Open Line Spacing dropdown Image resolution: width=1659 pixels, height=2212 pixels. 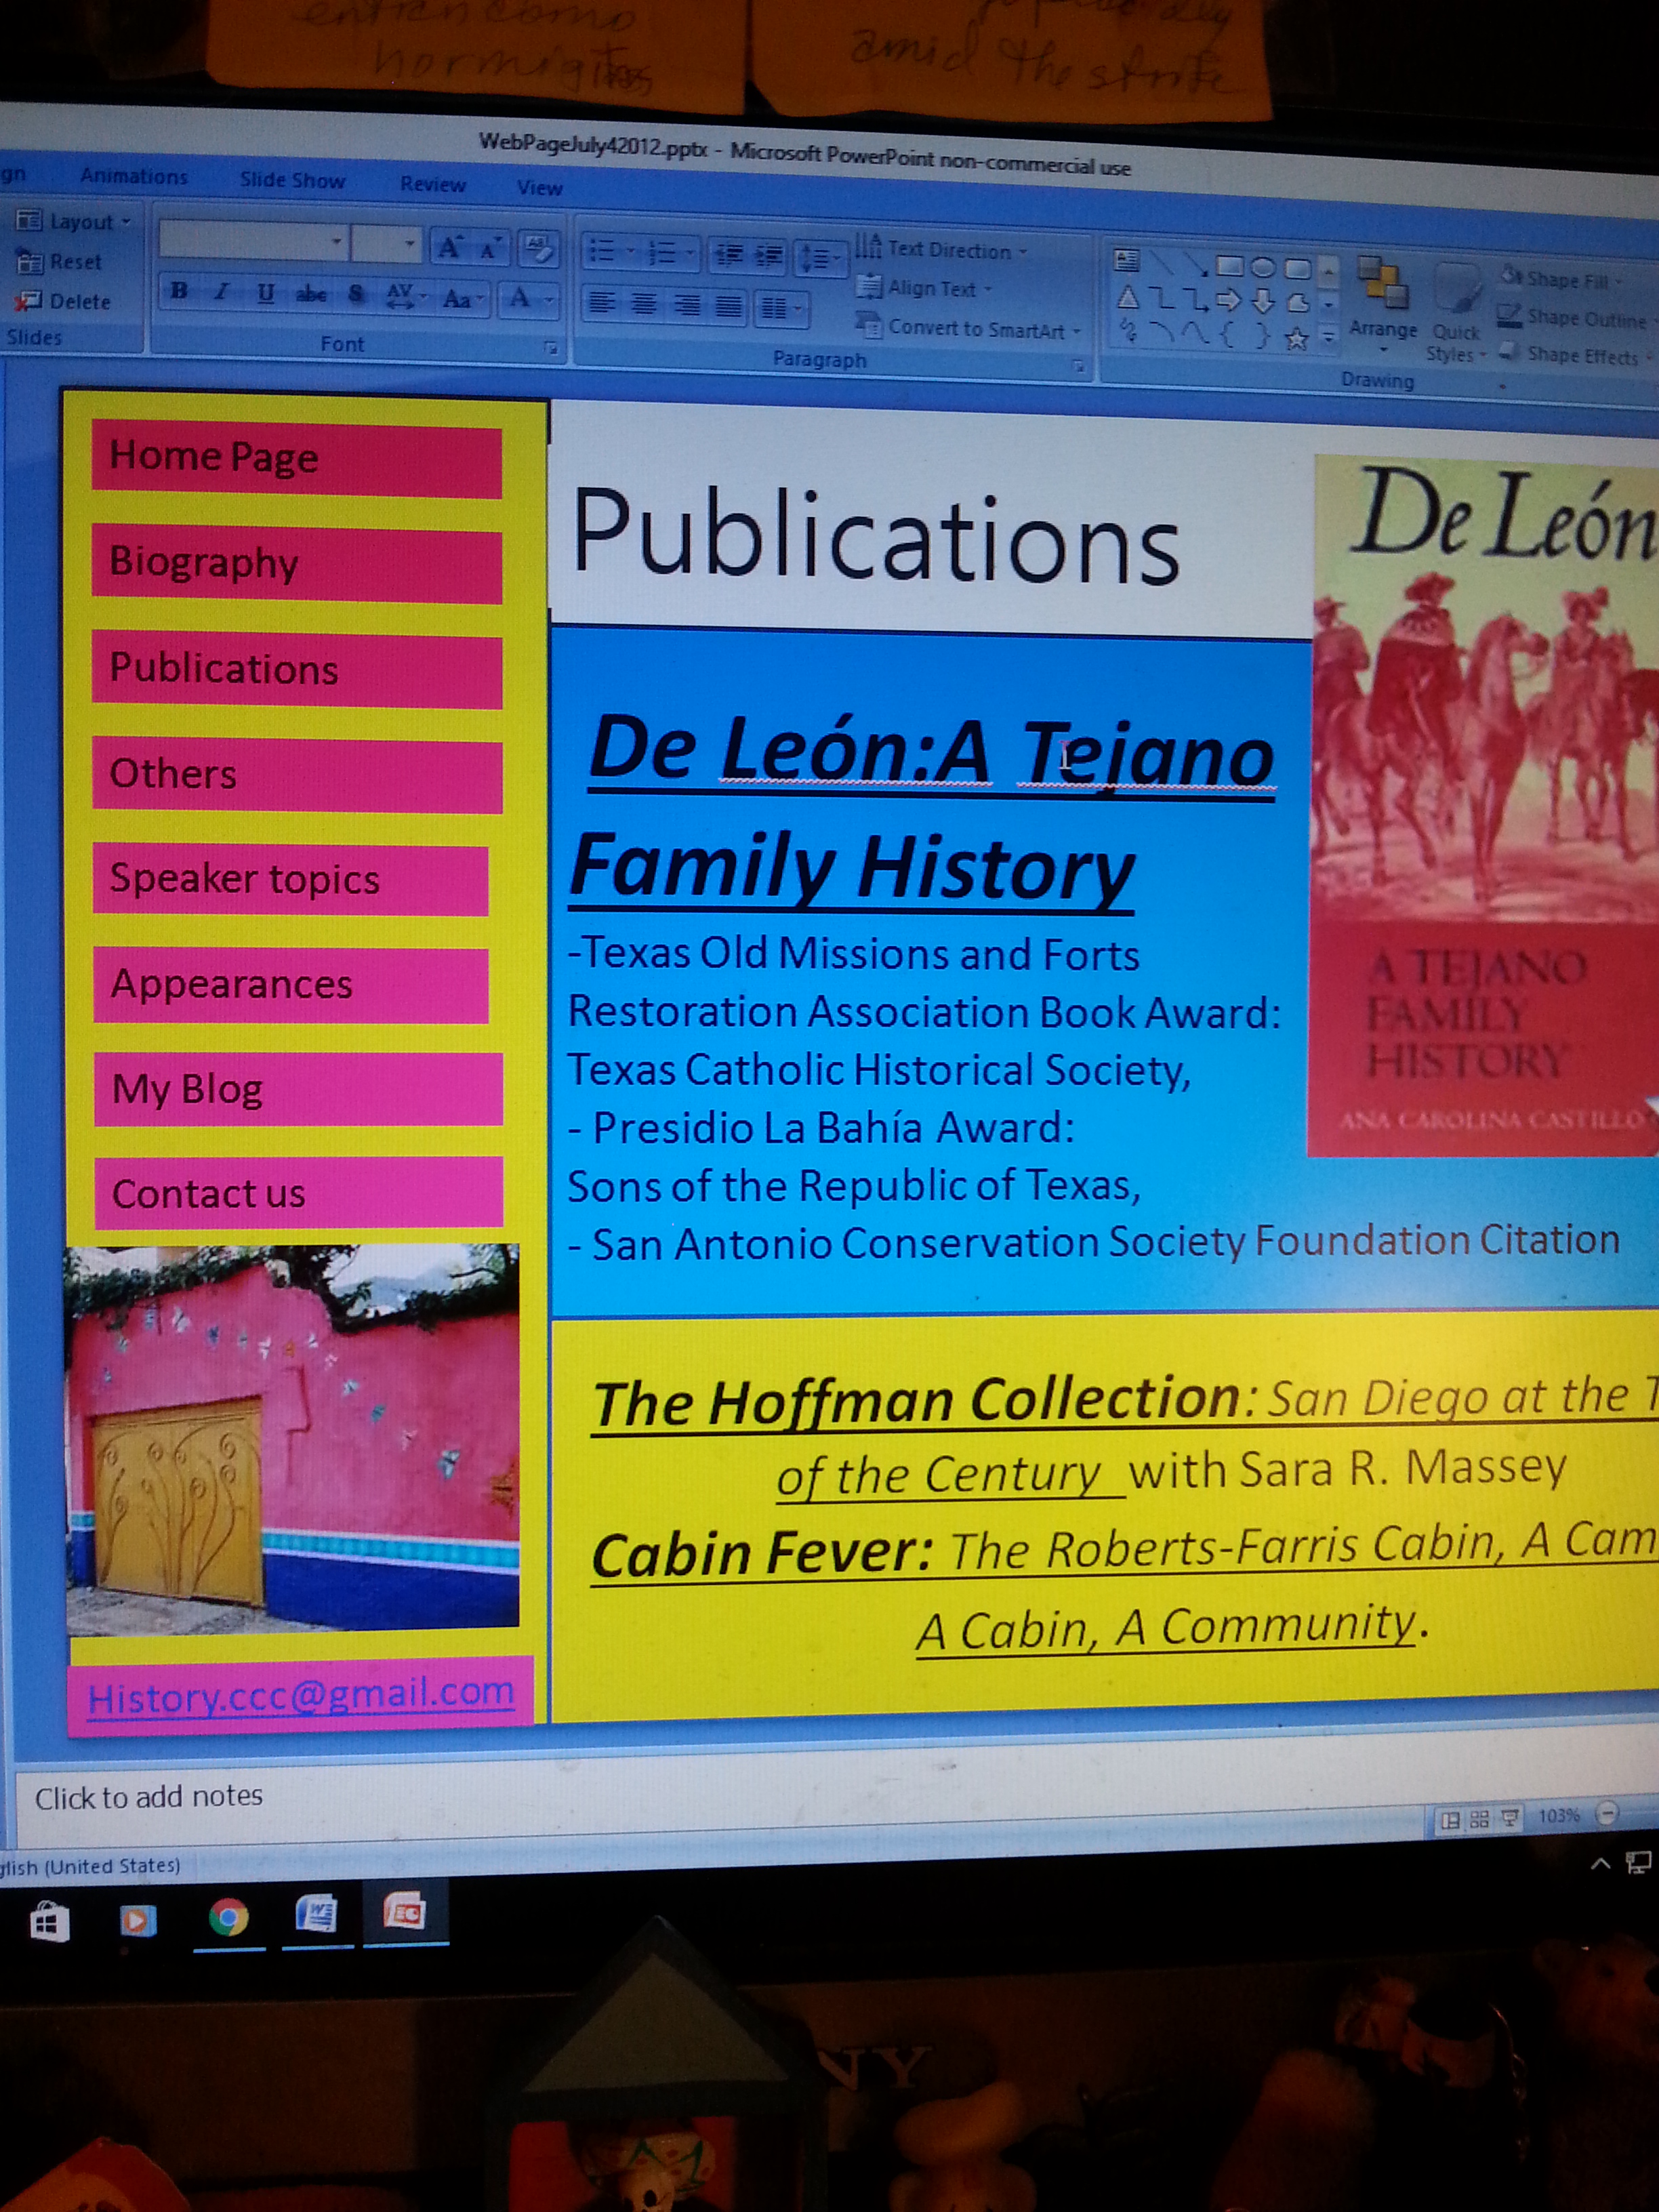[819, 259]
